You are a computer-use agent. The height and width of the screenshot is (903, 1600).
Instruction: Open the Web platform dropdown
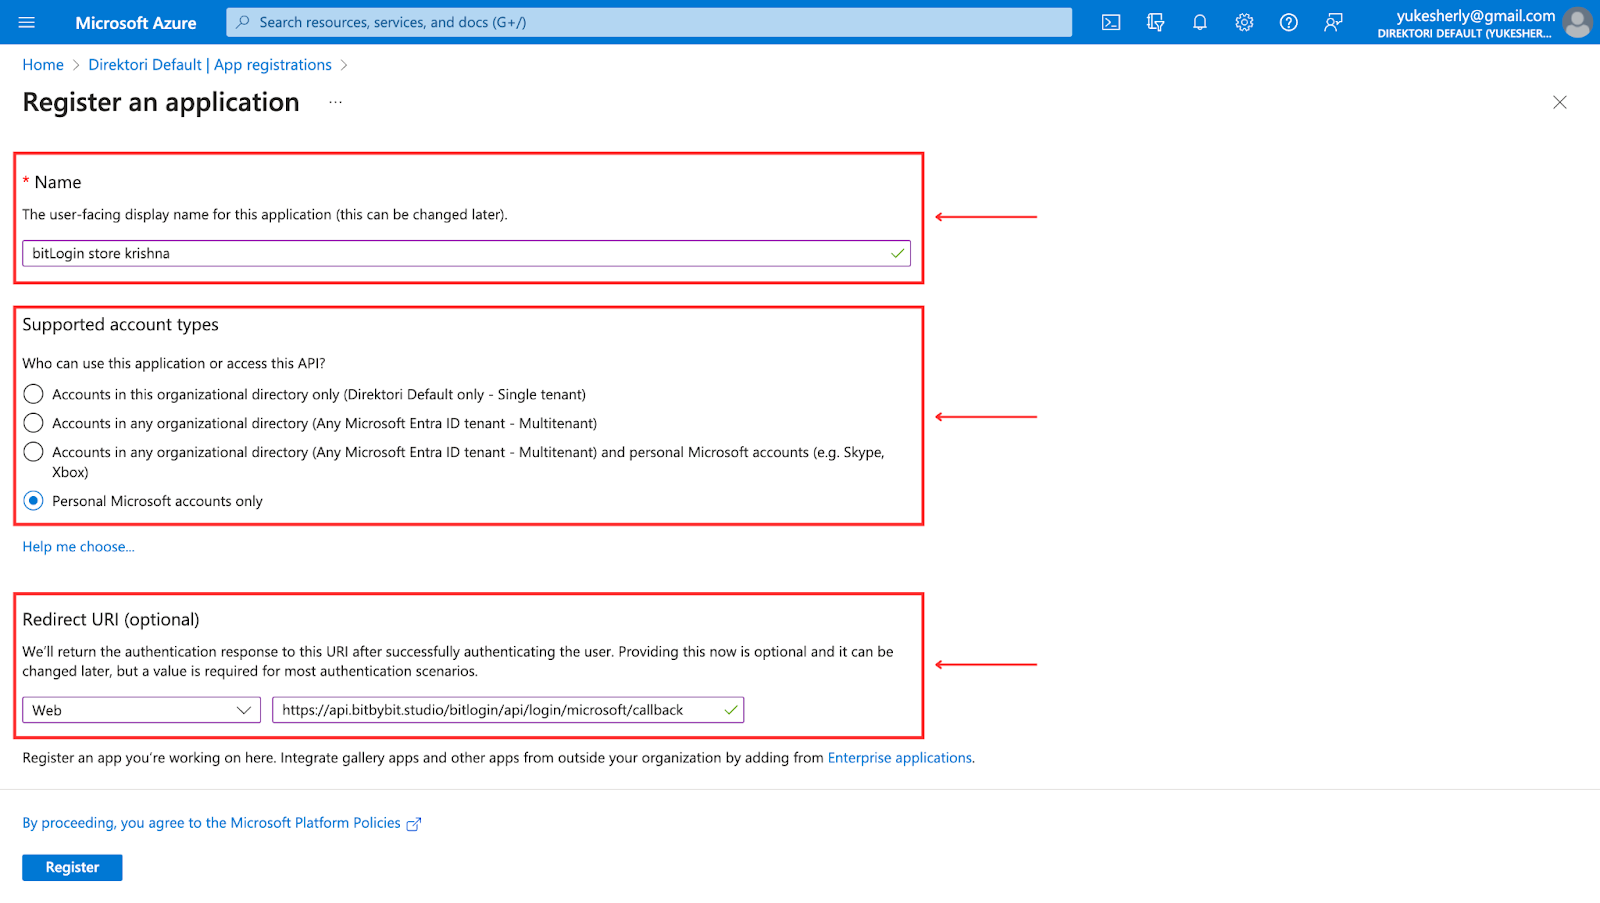[141, 710]
